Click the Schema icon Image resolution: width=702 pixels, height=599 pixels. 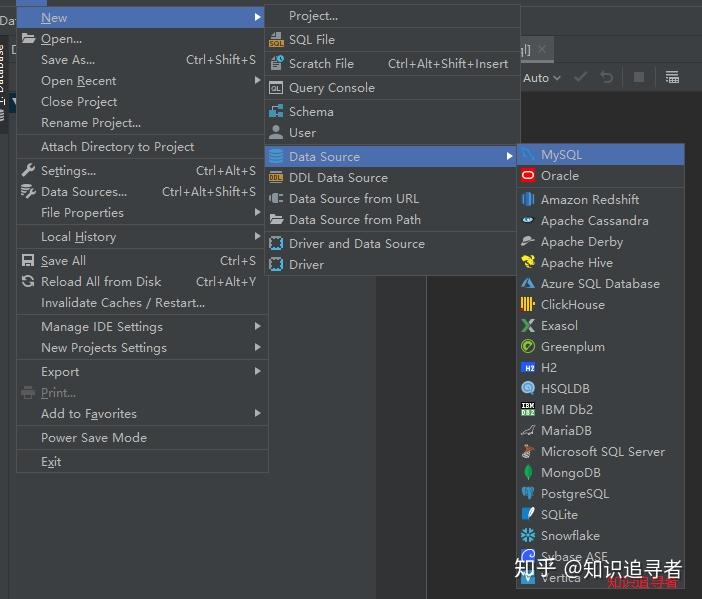[276, 111]
